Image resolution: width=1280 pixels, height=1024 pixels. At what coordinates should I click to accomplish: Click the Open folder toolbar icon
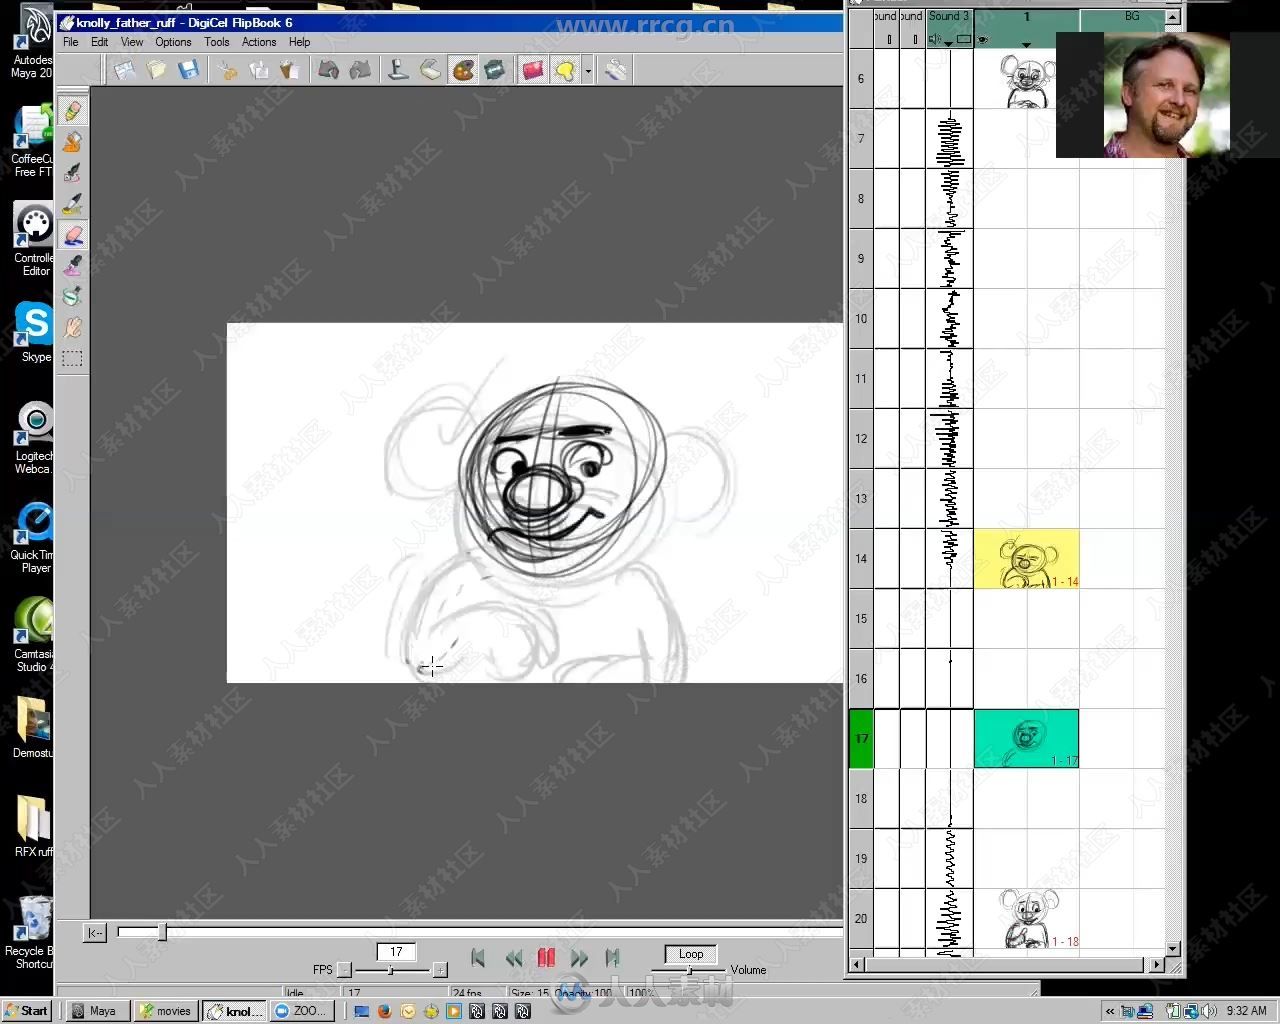pyautogui.click(x=156, y=70)
